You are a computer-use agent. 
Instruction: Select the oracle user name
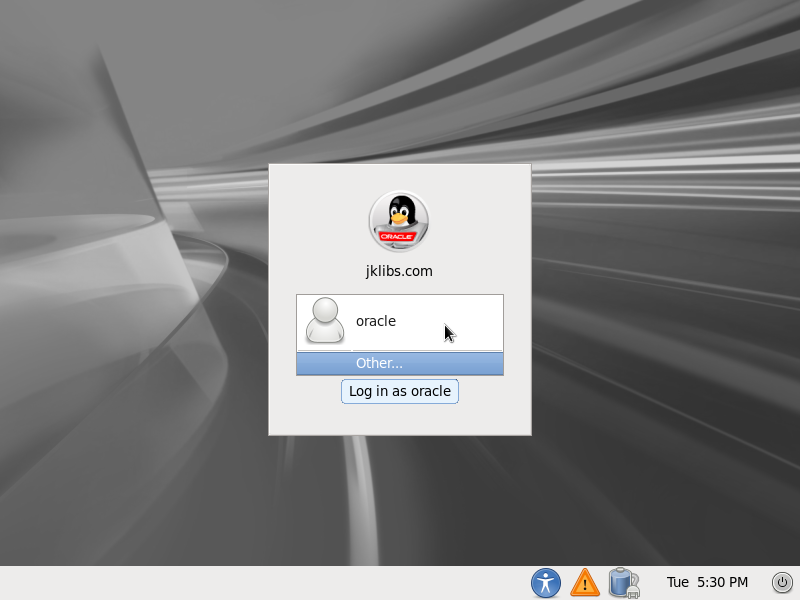(x=376, y=321)
